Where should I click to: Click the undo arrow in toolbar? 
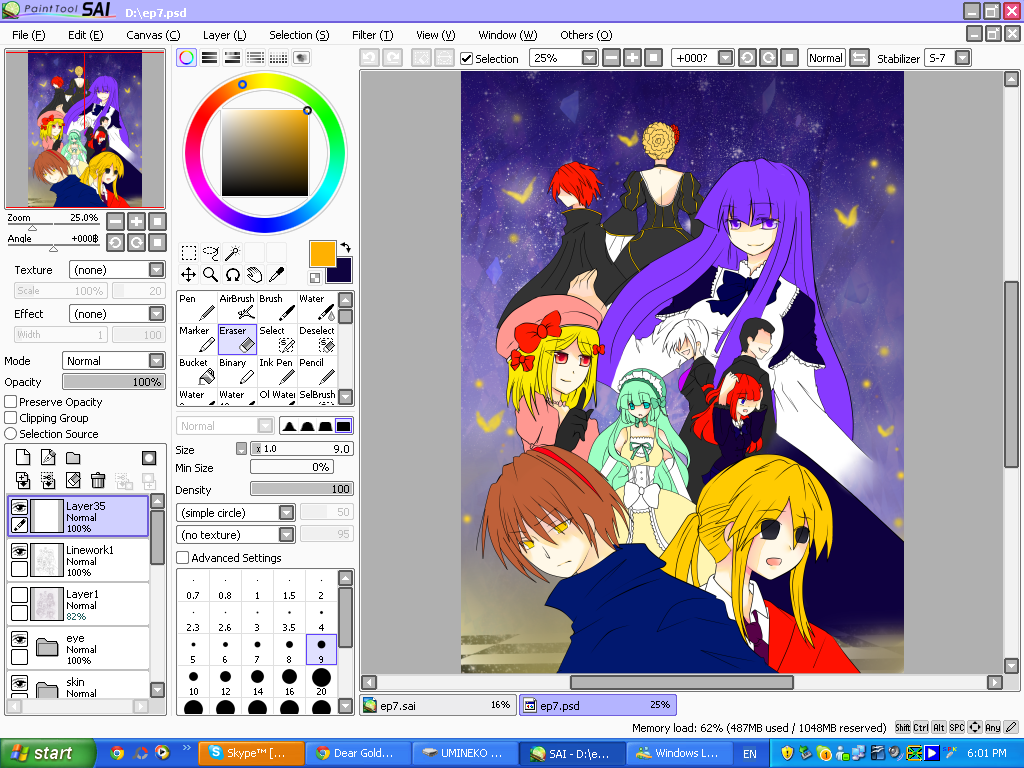pos(370,58)
